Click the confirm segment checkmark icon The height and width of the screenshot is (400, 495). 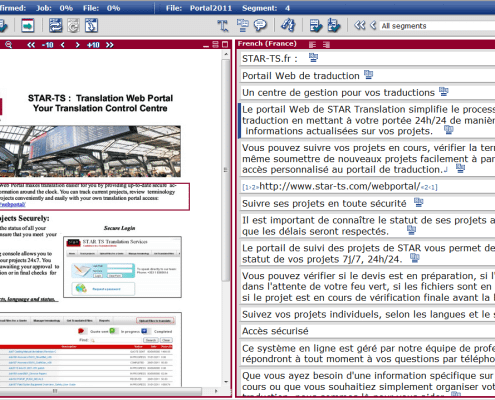tap(315, 26)
